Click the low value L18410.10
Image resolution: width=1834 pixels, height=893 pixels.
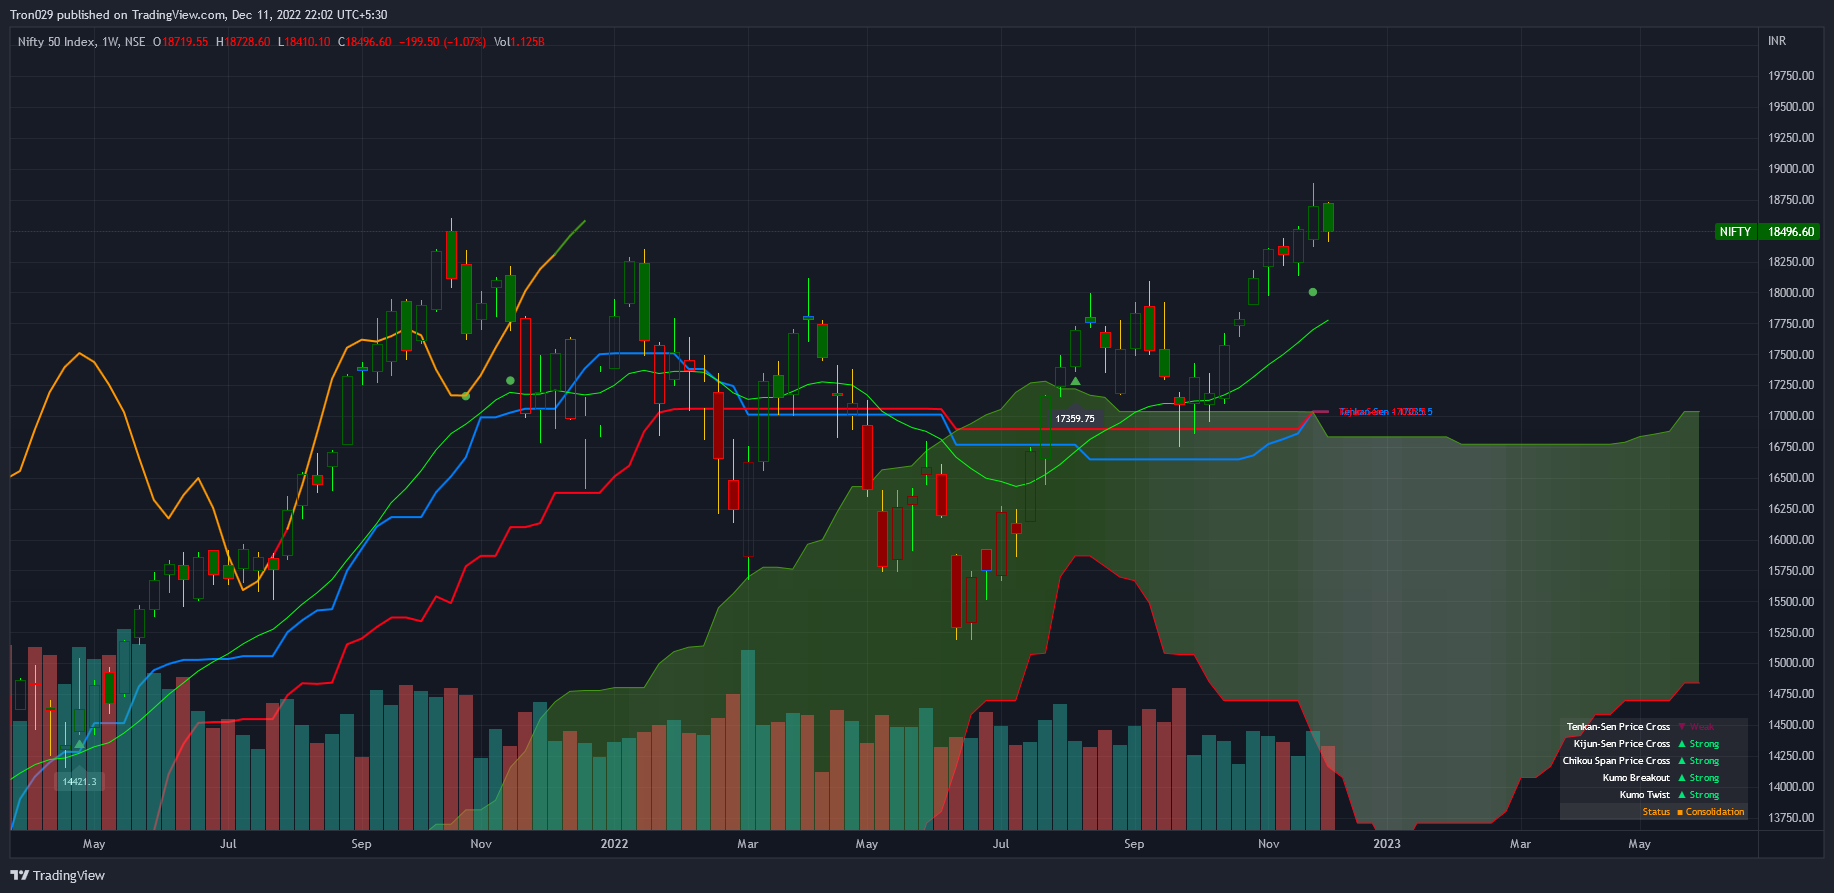click(x=304, y=42)
